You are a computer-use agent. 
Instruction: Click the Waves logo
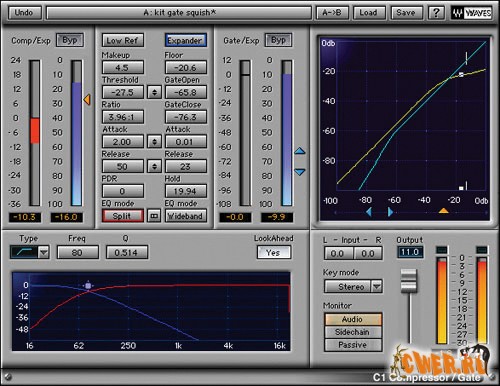(472, 13)
